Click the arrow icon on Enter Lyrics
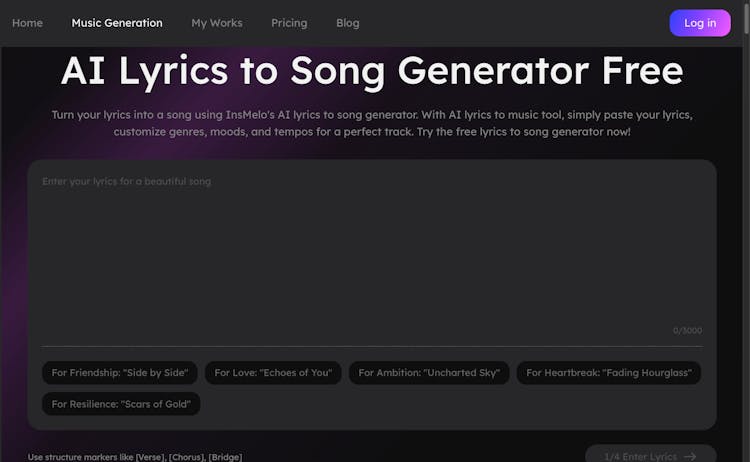Screen dimensions: 750x462 pyautogui.click(x=690, y=456)
